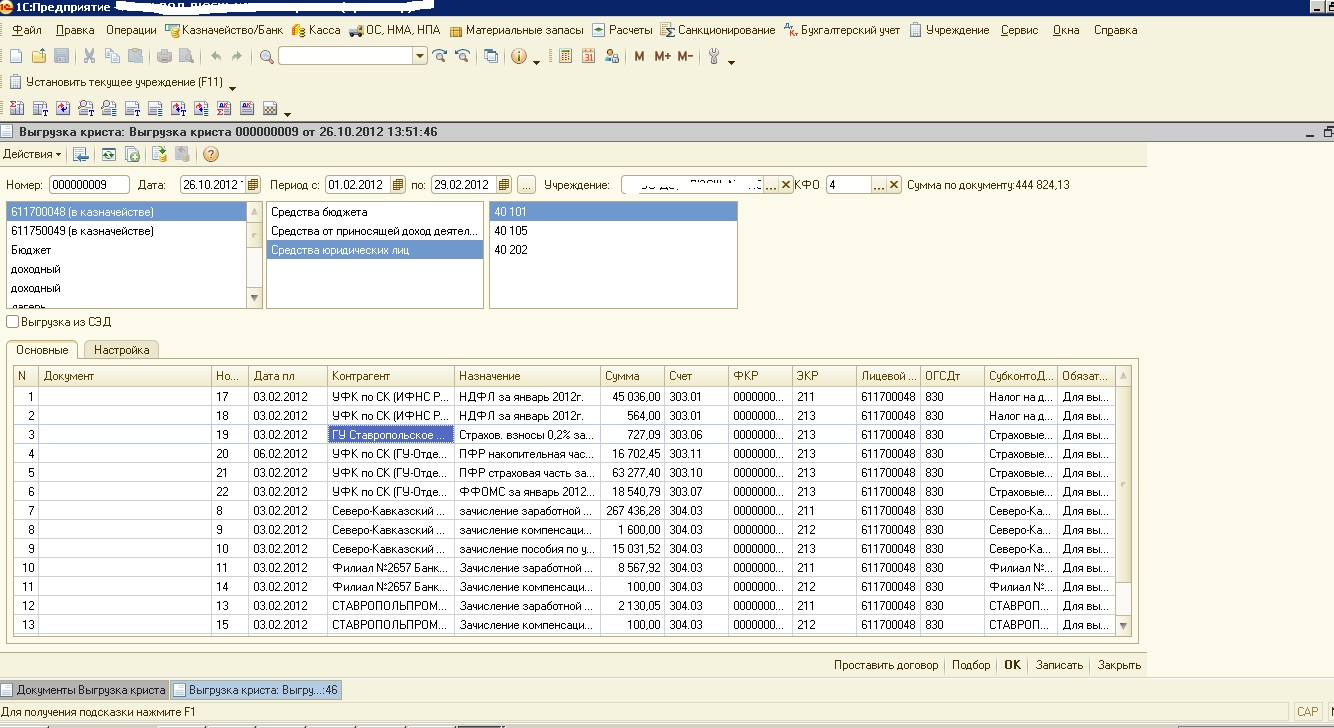Image resolution: width=1334 pixels, height=728 pixels.
Task: Click the account list scrollbar down arrow
Action: (x=254, y=298)
